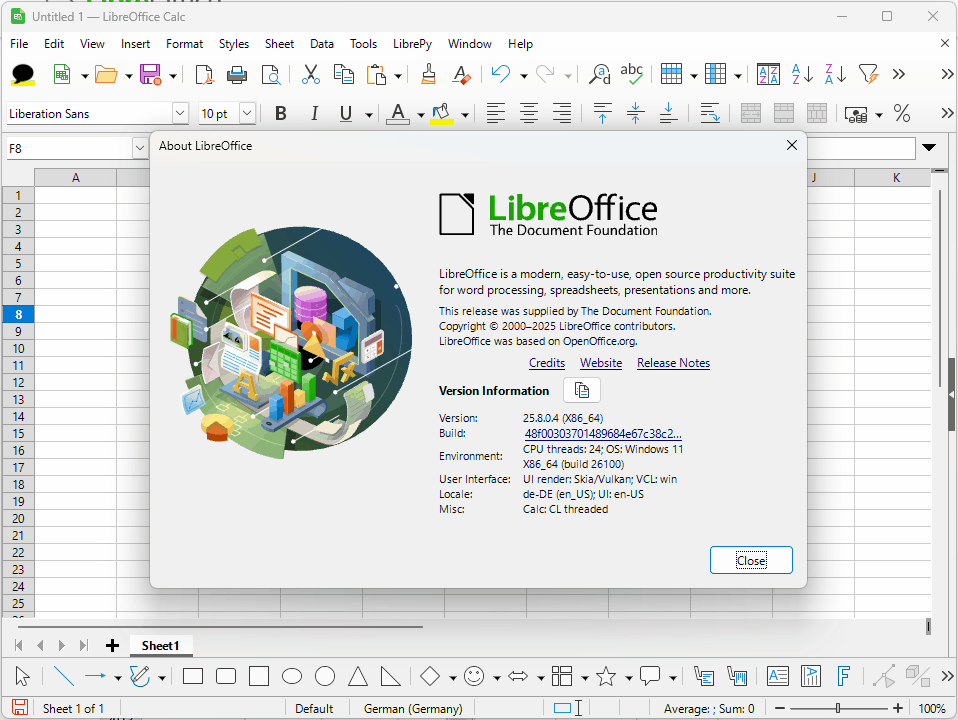Viewport: 958px width, 720px height.
Task: Open a file with the folder icon
Action: click(x=106, y=75)
